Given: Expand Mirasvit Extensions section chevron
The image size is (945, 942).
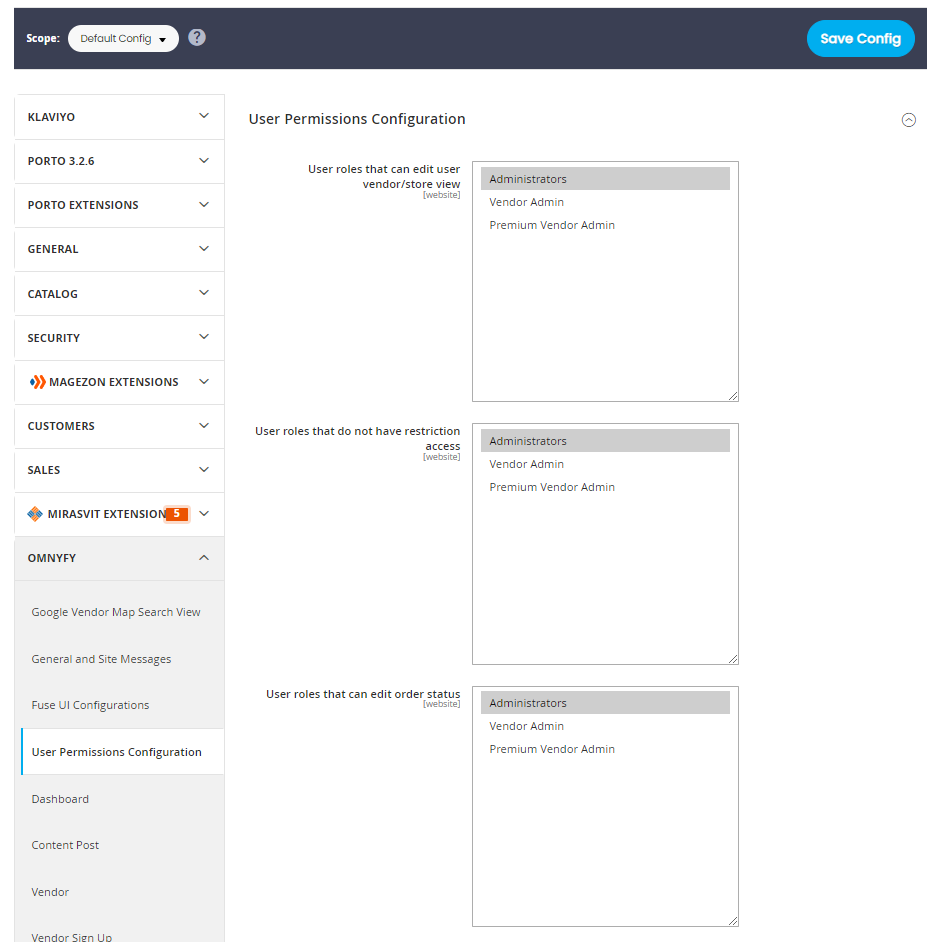Looking at the screenshot, I should click(x=204, y=513).
